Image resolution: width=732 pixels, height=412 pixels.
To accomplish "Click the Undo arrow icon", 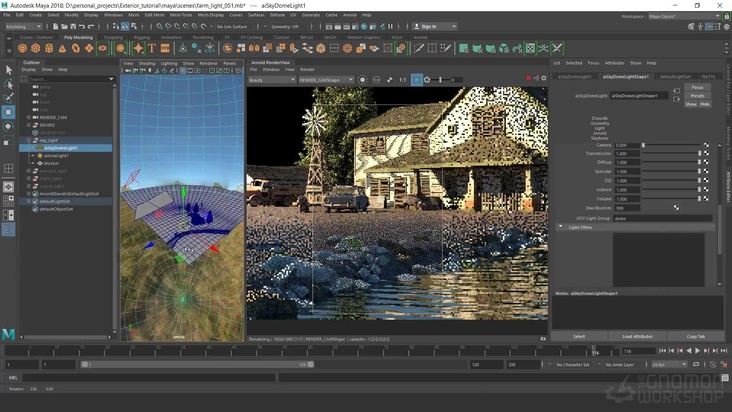I will click(82, 27).
